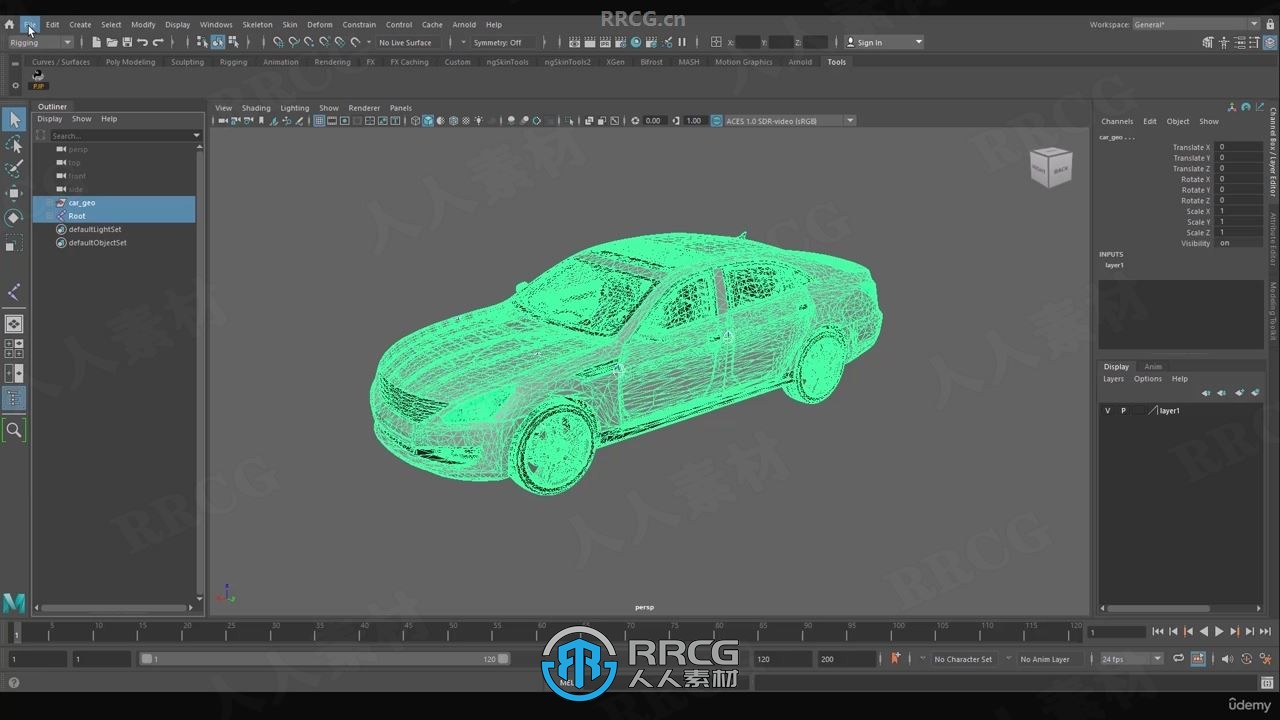Open the Skeleton menu
This screenshot has width=1280, height=720.
(257, 24)
